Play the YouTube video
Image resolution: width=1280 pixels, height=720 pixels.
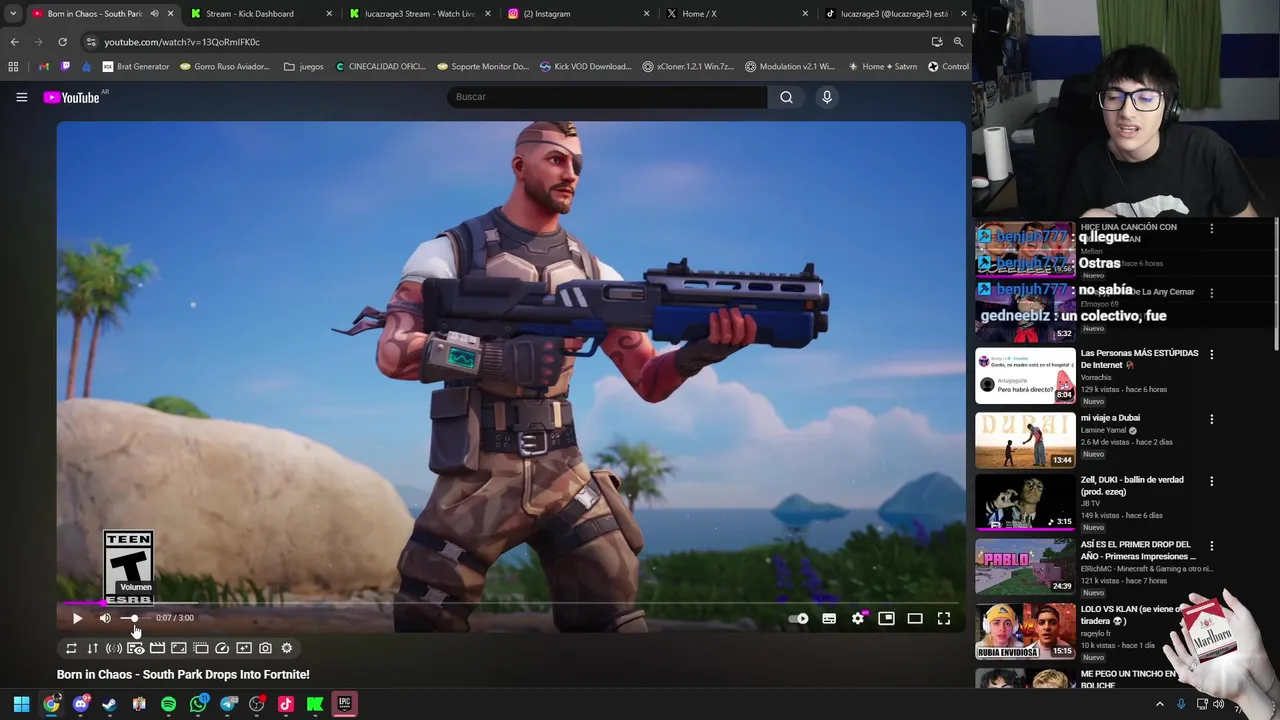click(77, 619)
